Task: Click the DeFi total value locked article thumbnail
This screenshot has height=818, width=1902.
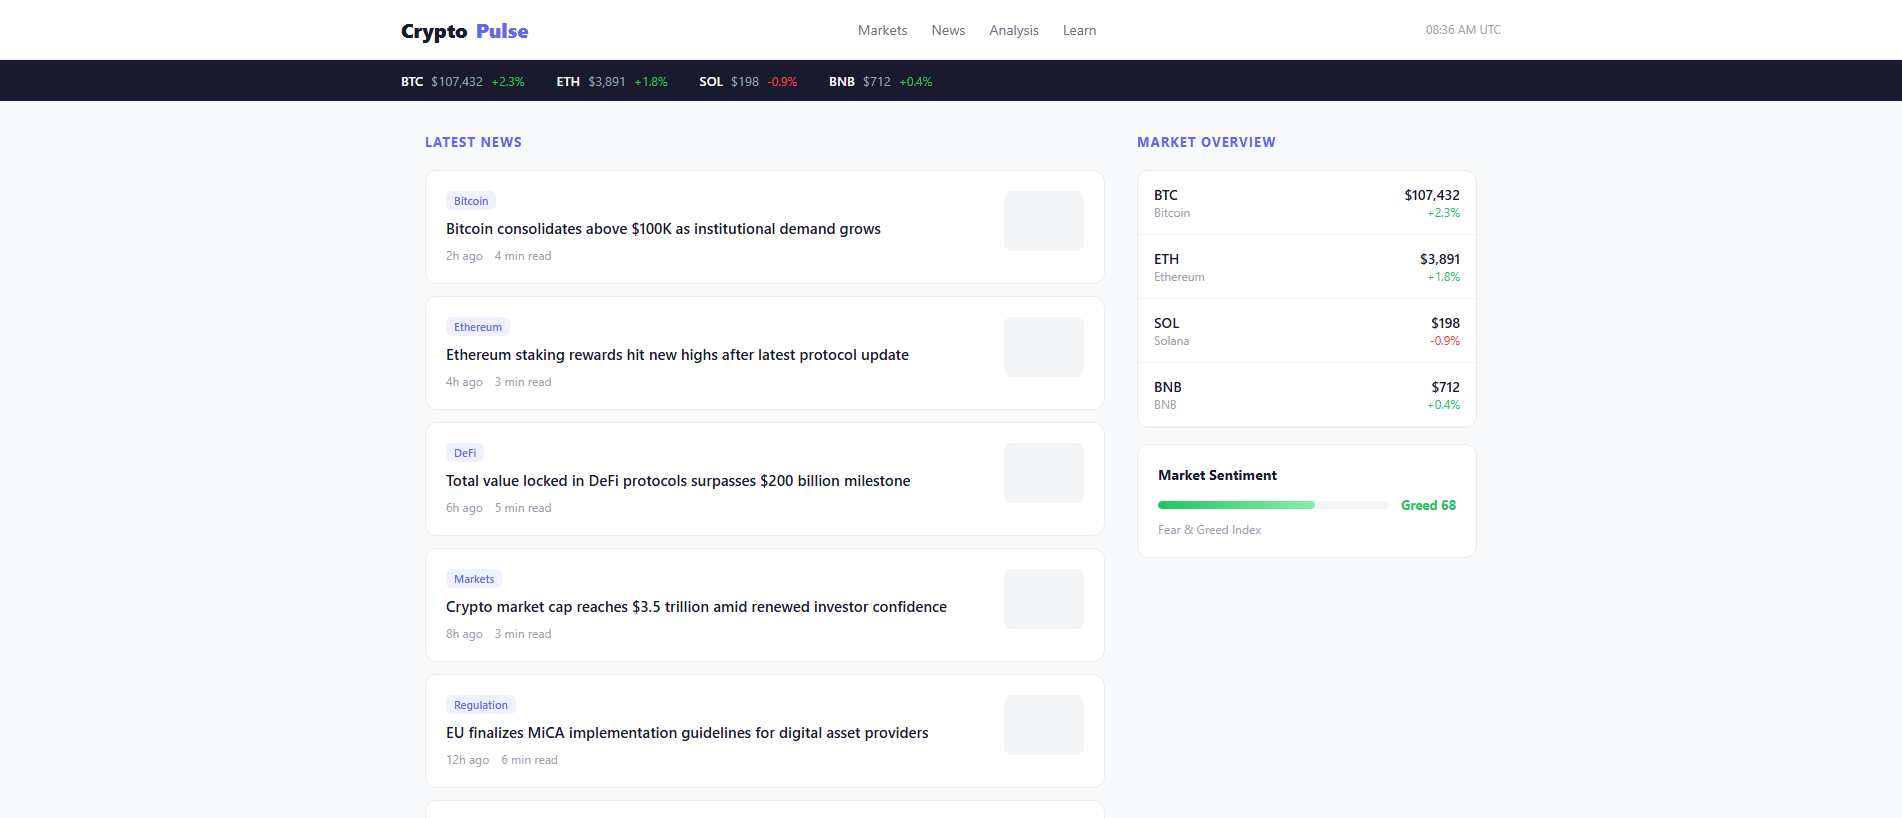Action: pyautogui.click(x=1044, y=473)
